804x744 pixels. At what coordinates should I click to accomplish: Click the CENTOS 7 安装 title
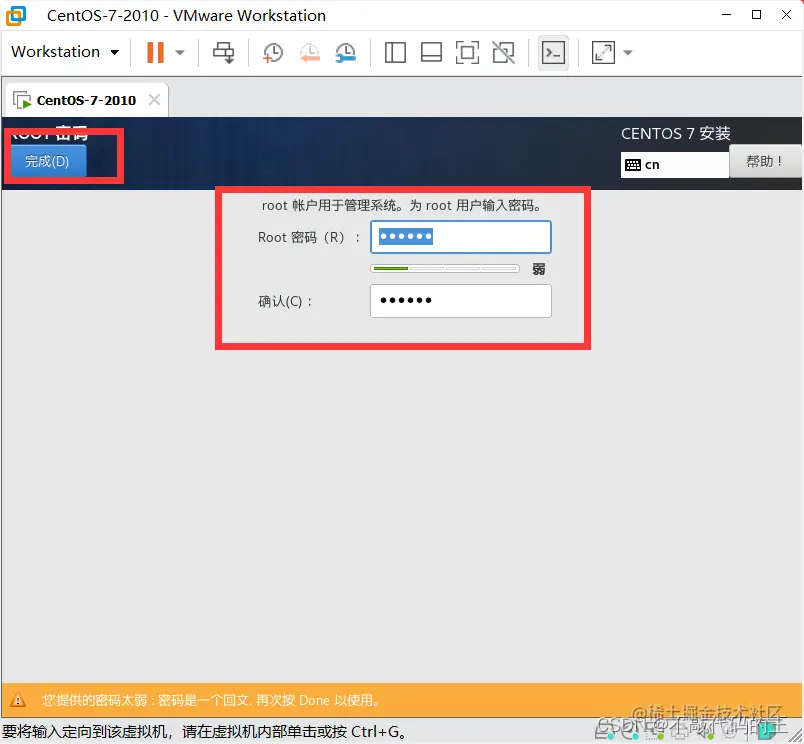pyautogui.click(x=675, y=133)
